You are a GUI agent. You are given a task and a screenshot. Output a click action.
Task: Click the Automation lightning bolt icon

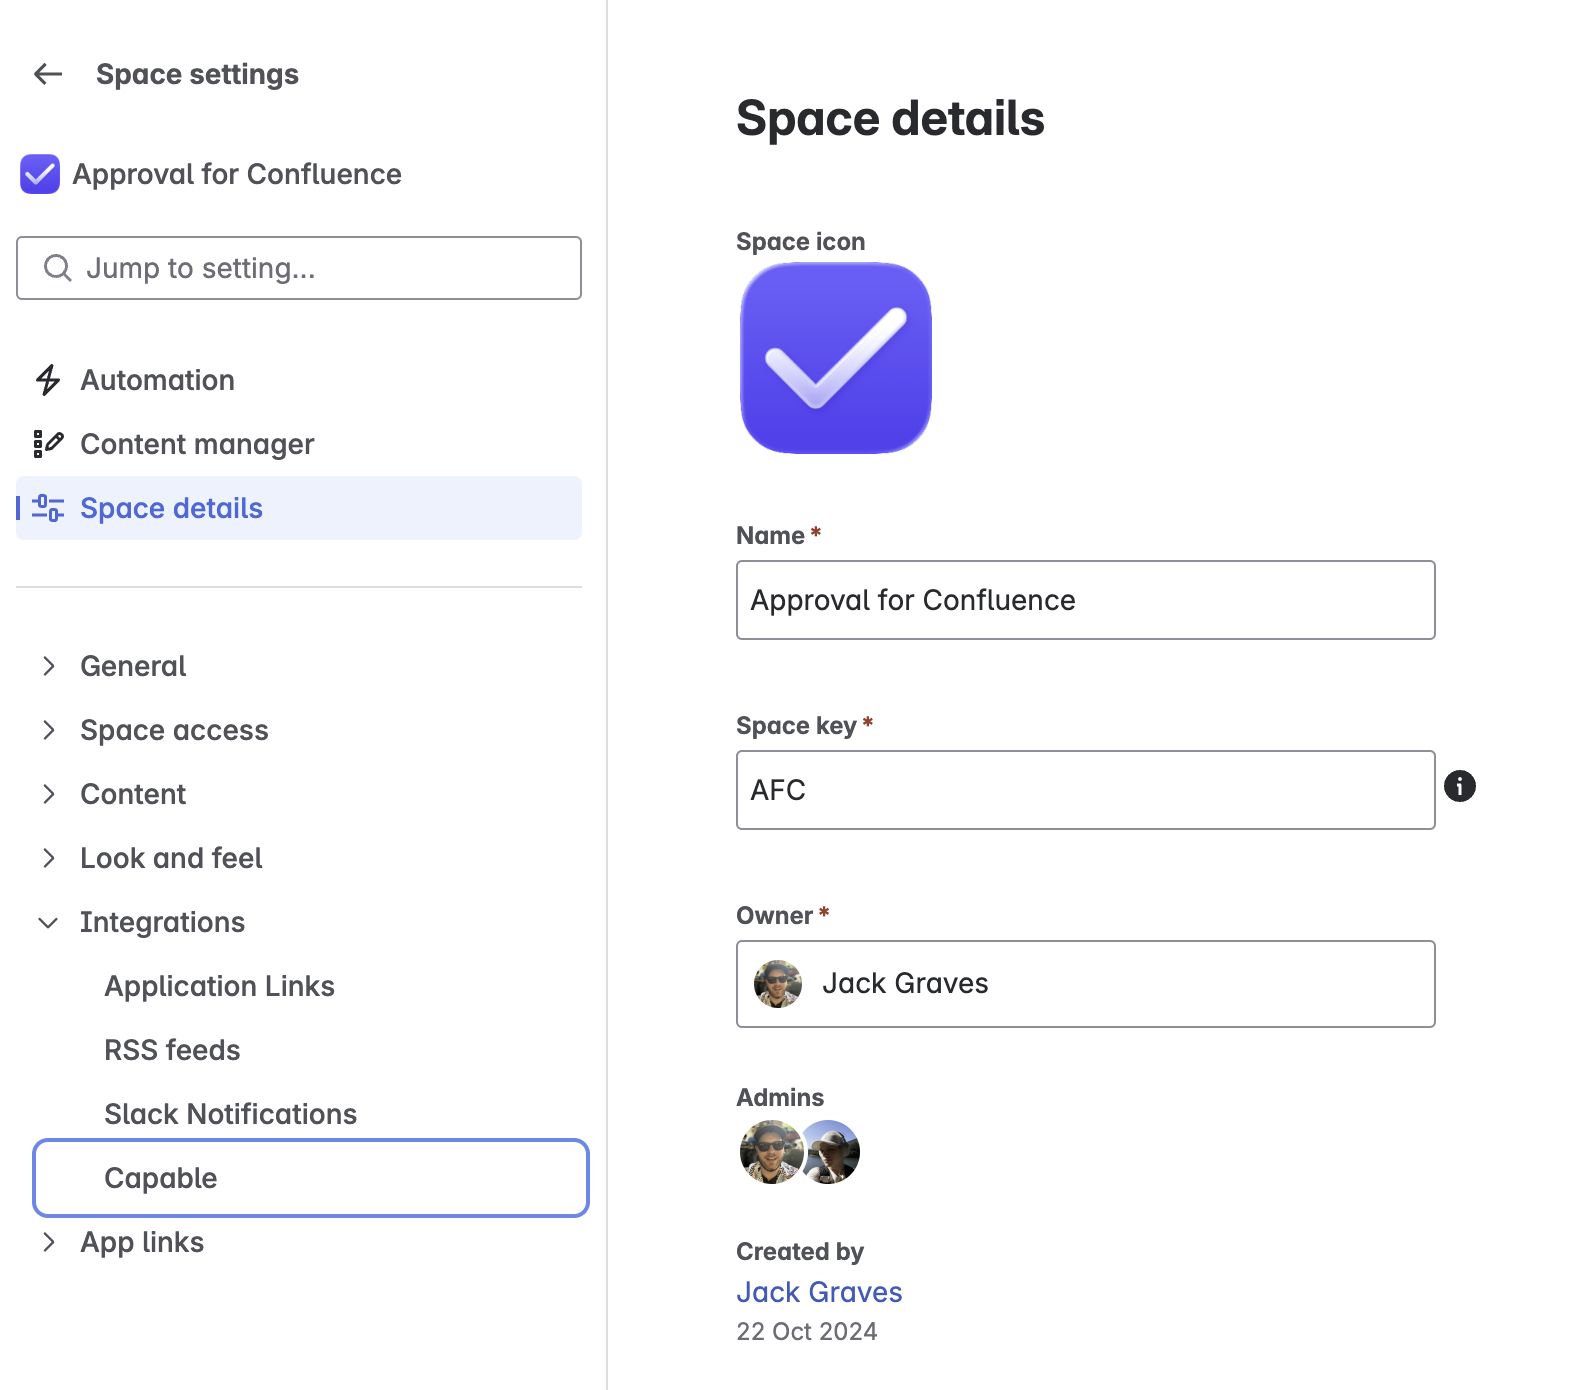[48, 380]
